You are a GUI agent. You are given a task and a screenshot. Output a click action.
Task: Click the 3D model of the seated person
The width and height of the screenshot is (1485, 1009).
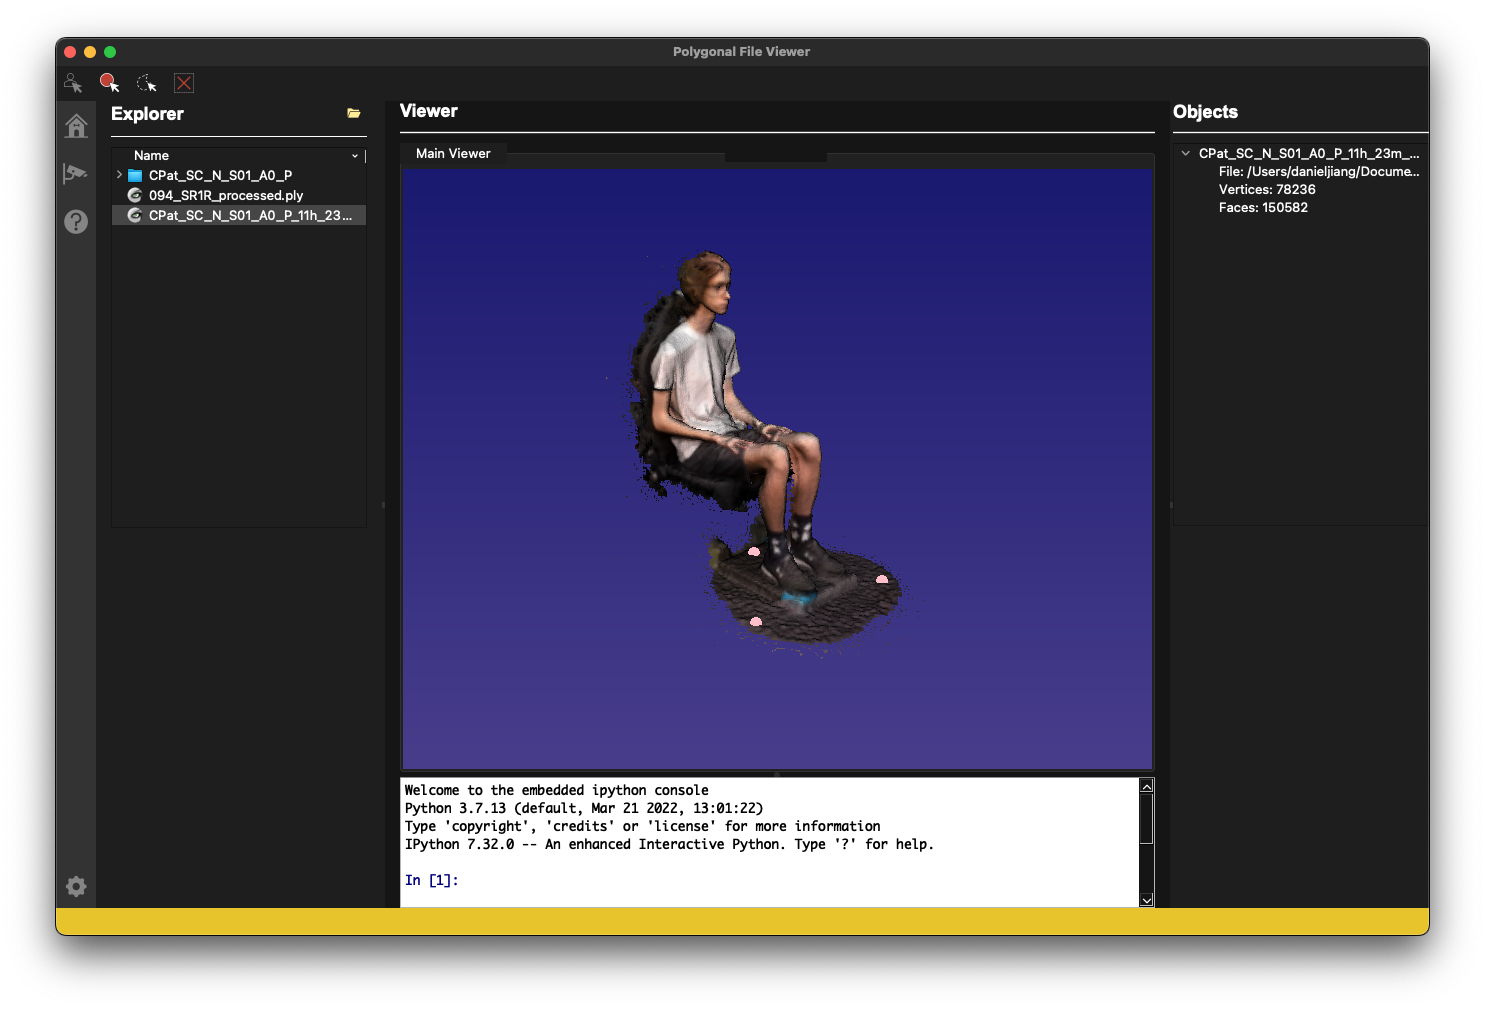740,420
